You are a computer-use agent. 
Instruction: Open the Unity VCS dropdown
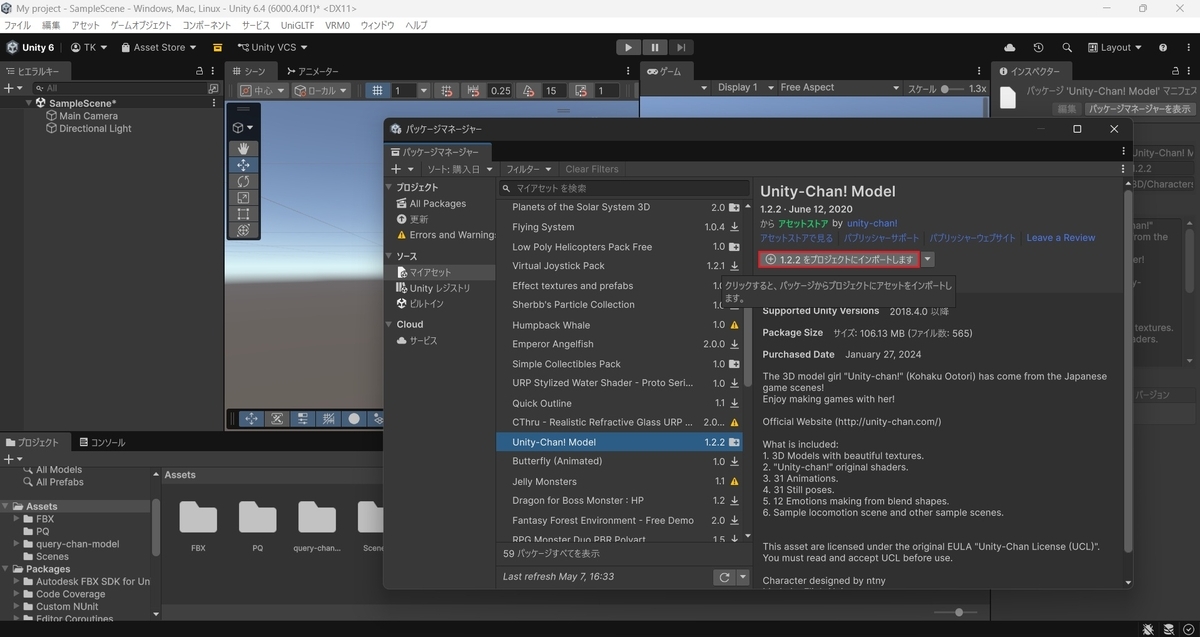click(x=272, y=47)
